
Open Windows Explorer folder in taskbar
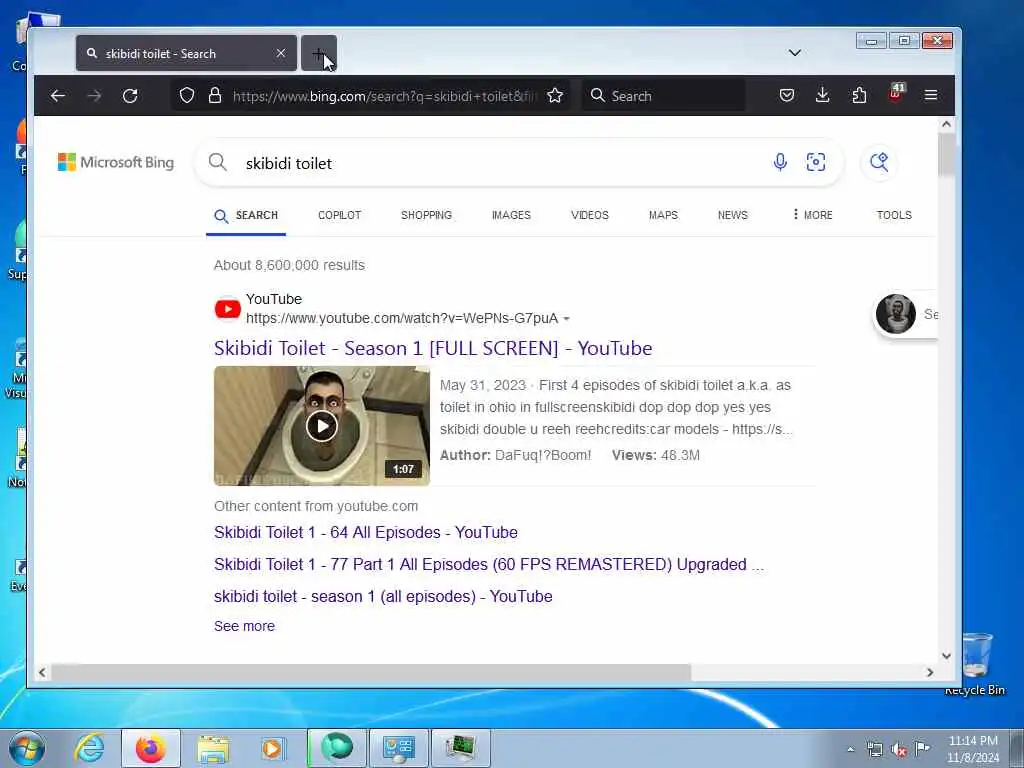[213, 748]
